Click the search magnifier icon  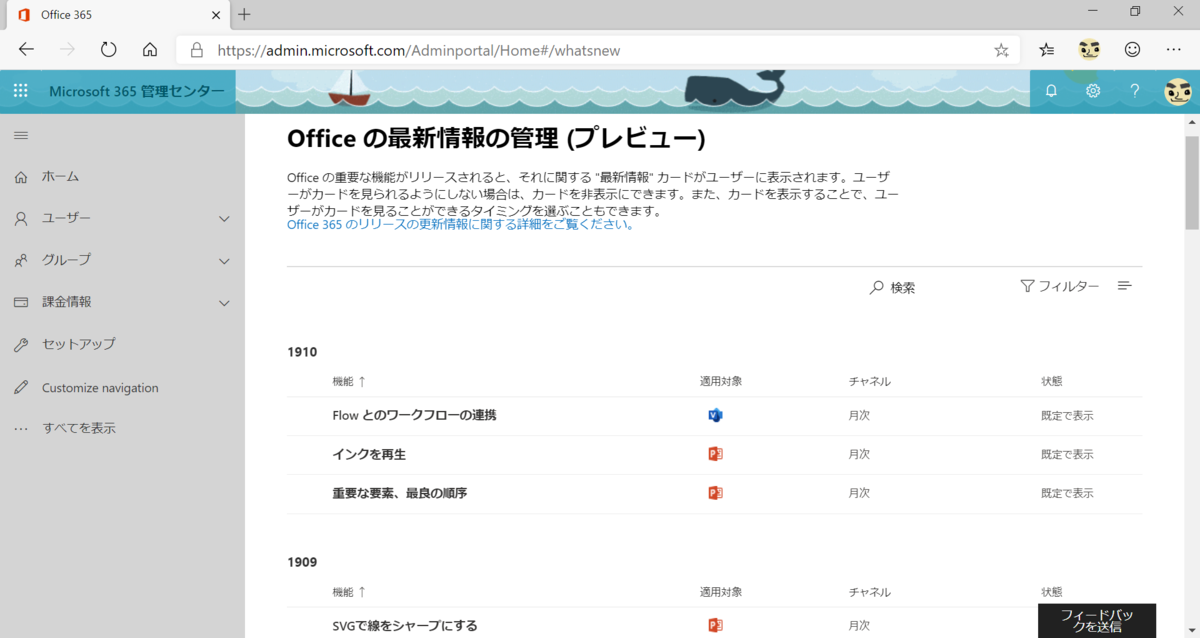[877, 287]
